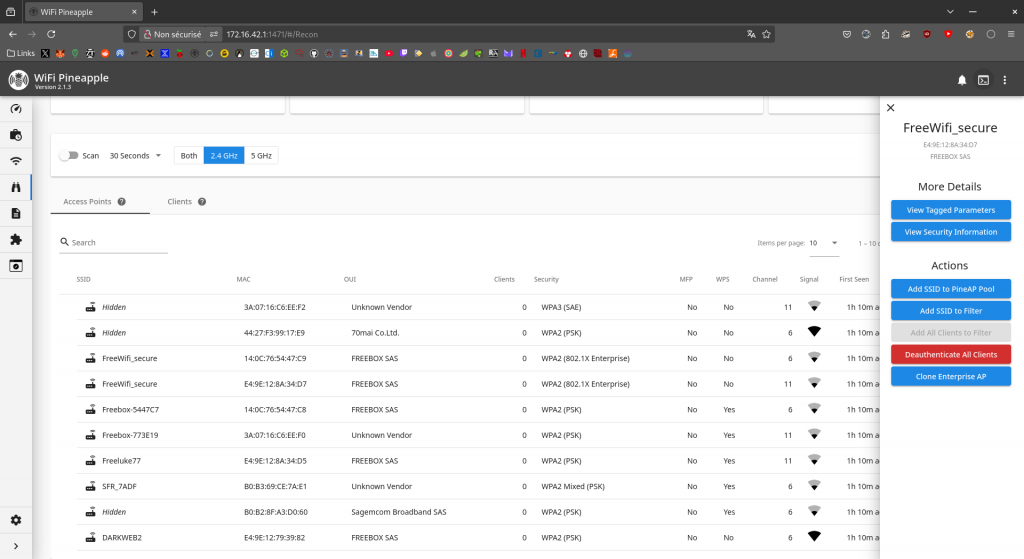Click the signal icon in the DARKWEB2 row
Image resolution: width=1024 pixels, height=559 pixels.
[x=814, y=536]
